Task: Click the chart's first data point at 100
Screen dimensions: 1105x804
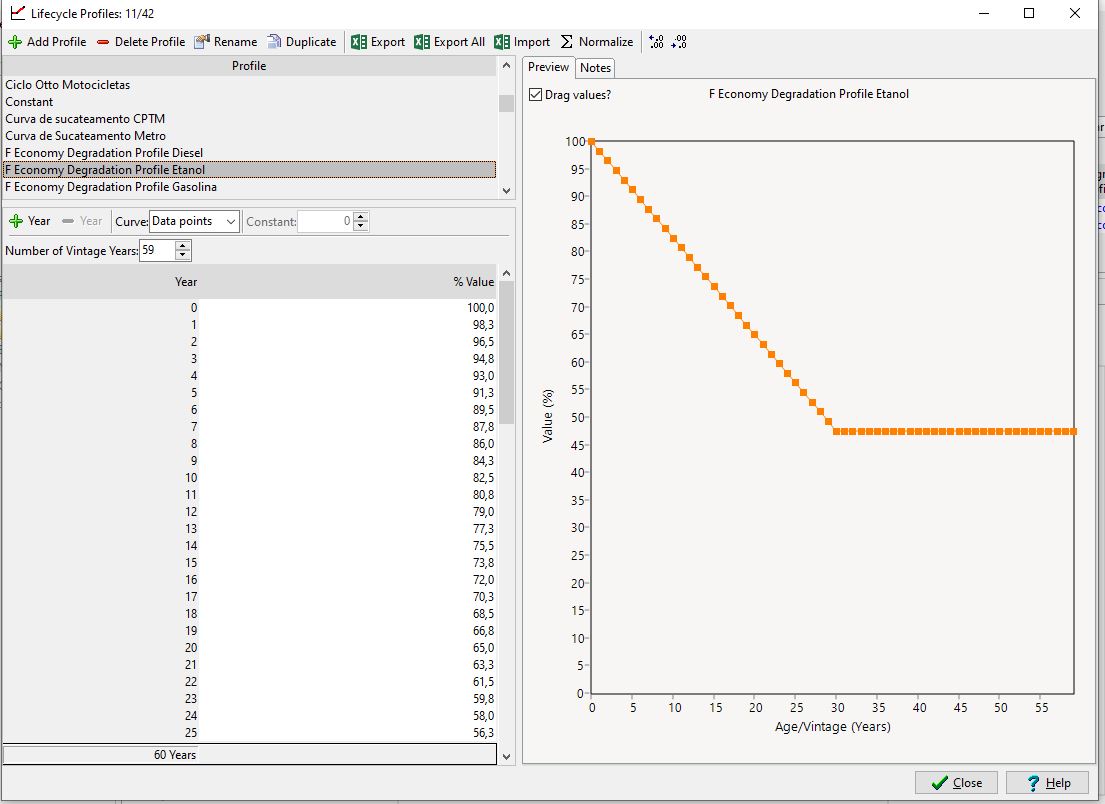Action: (x=591, y=142)
